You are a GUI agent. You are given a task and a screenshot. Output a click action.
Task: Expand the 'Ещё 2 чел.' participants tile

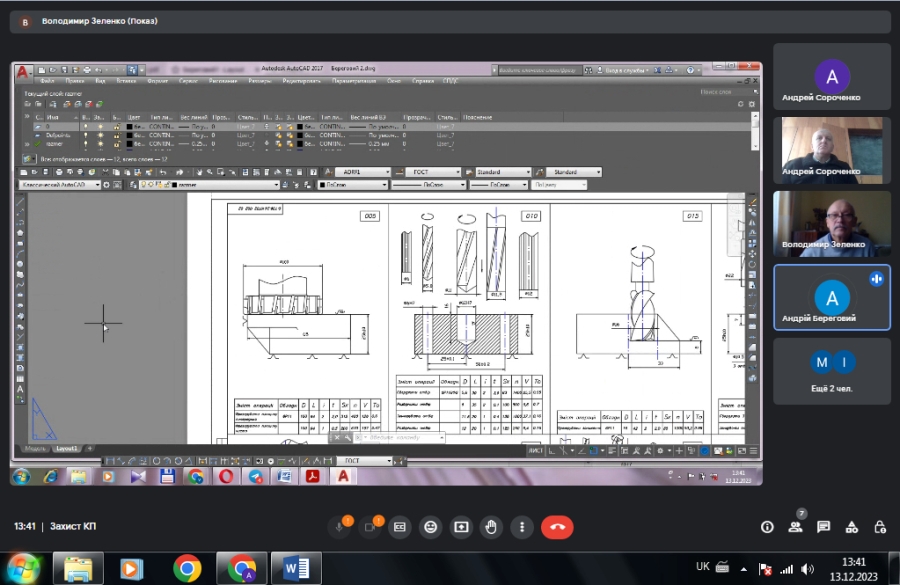[x=831, y=371]
